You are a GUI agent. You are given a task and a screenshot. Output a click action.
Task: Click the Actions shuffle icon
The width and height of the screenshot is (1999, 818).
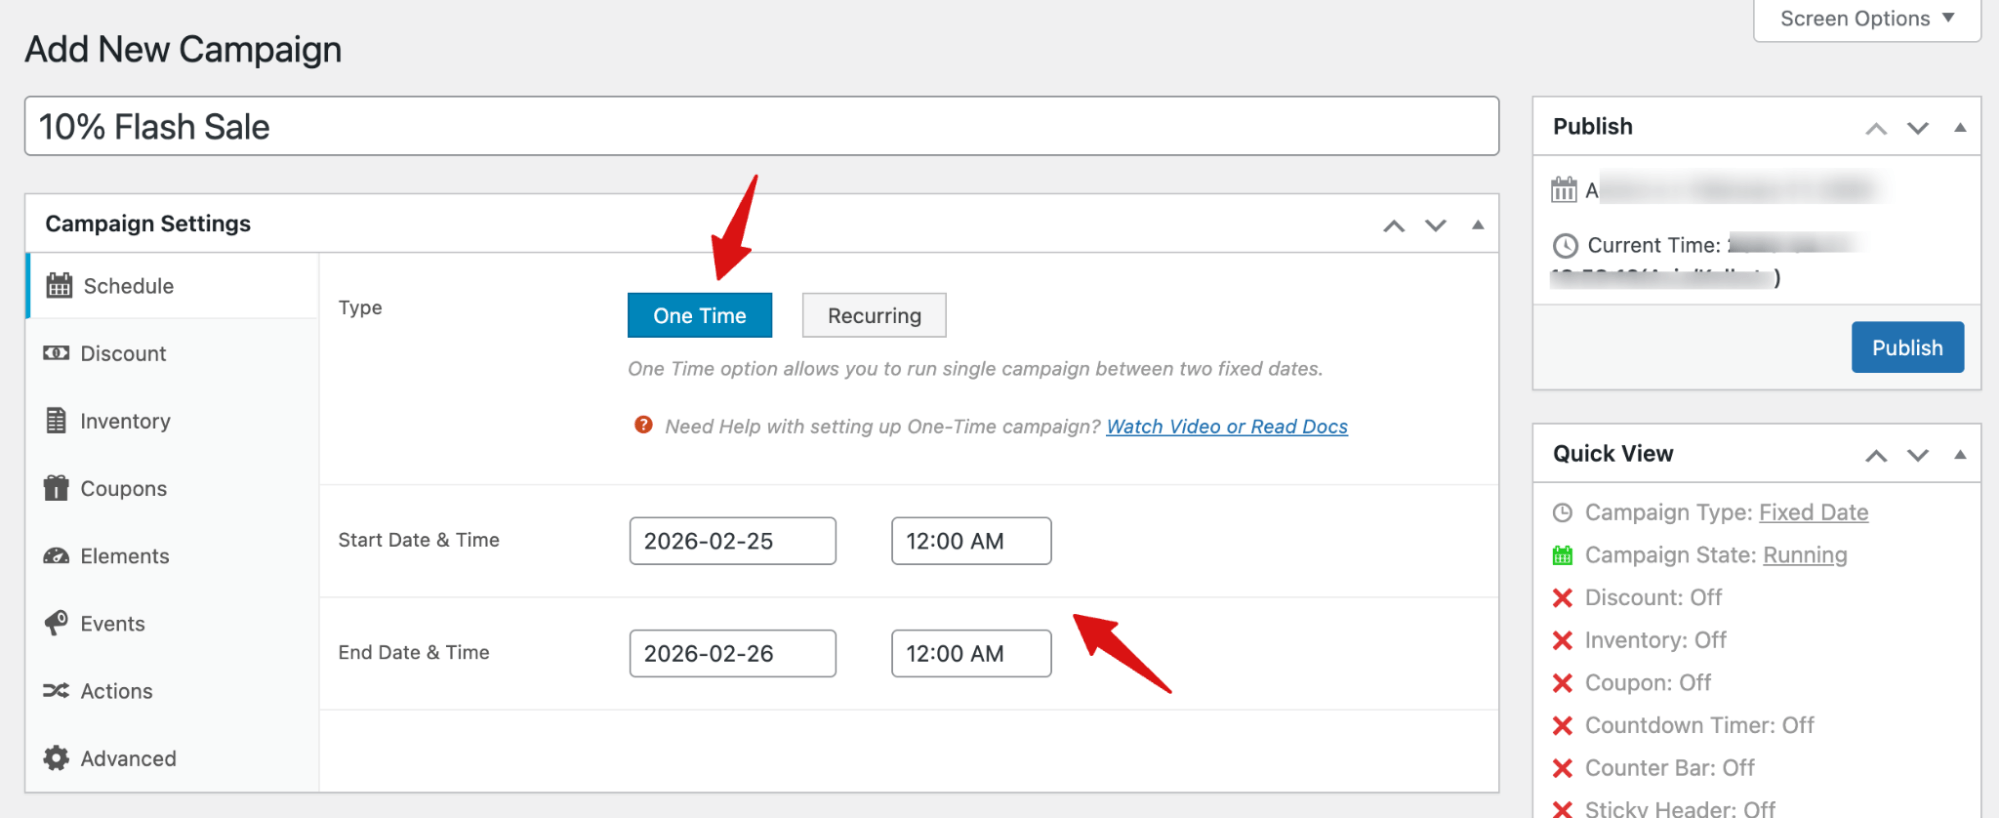tap(56, 691)
